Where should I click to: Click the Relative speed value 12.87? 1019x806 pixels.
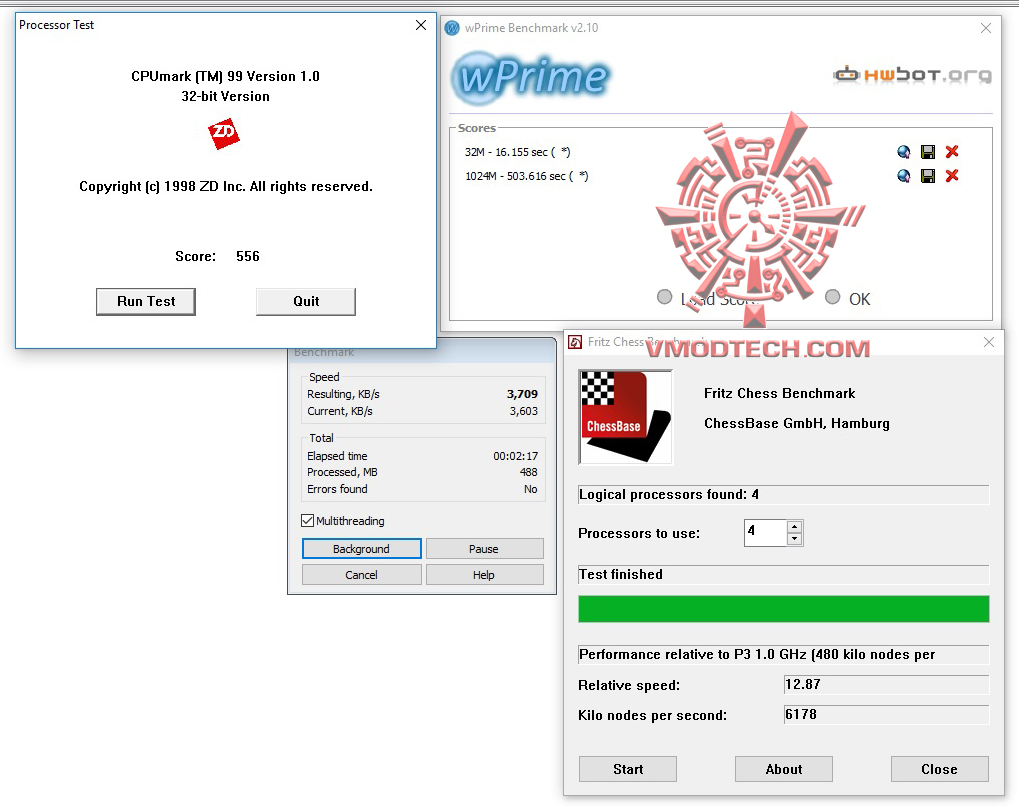pos(886,684)
